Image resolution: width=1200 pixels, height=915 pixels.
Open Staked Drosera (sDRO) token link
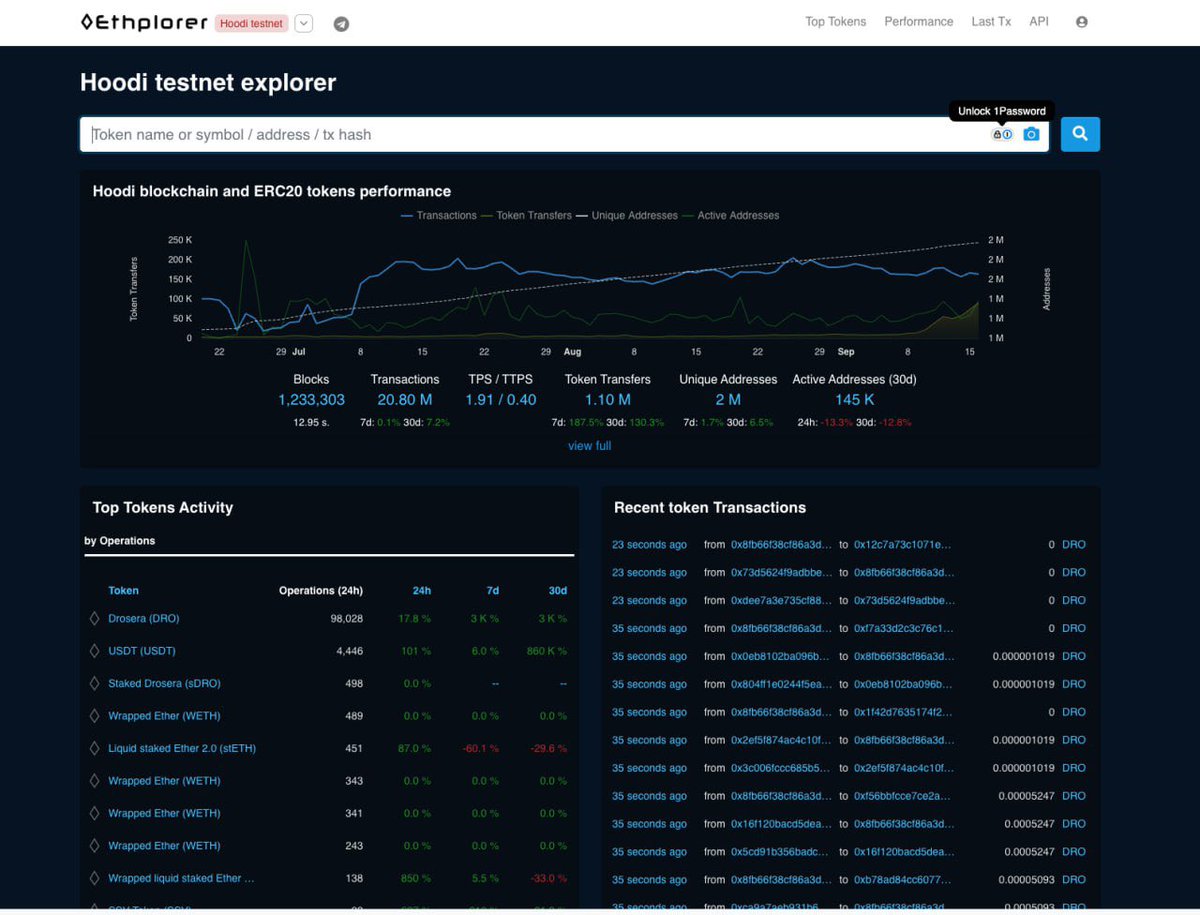(x=164, y=684)
